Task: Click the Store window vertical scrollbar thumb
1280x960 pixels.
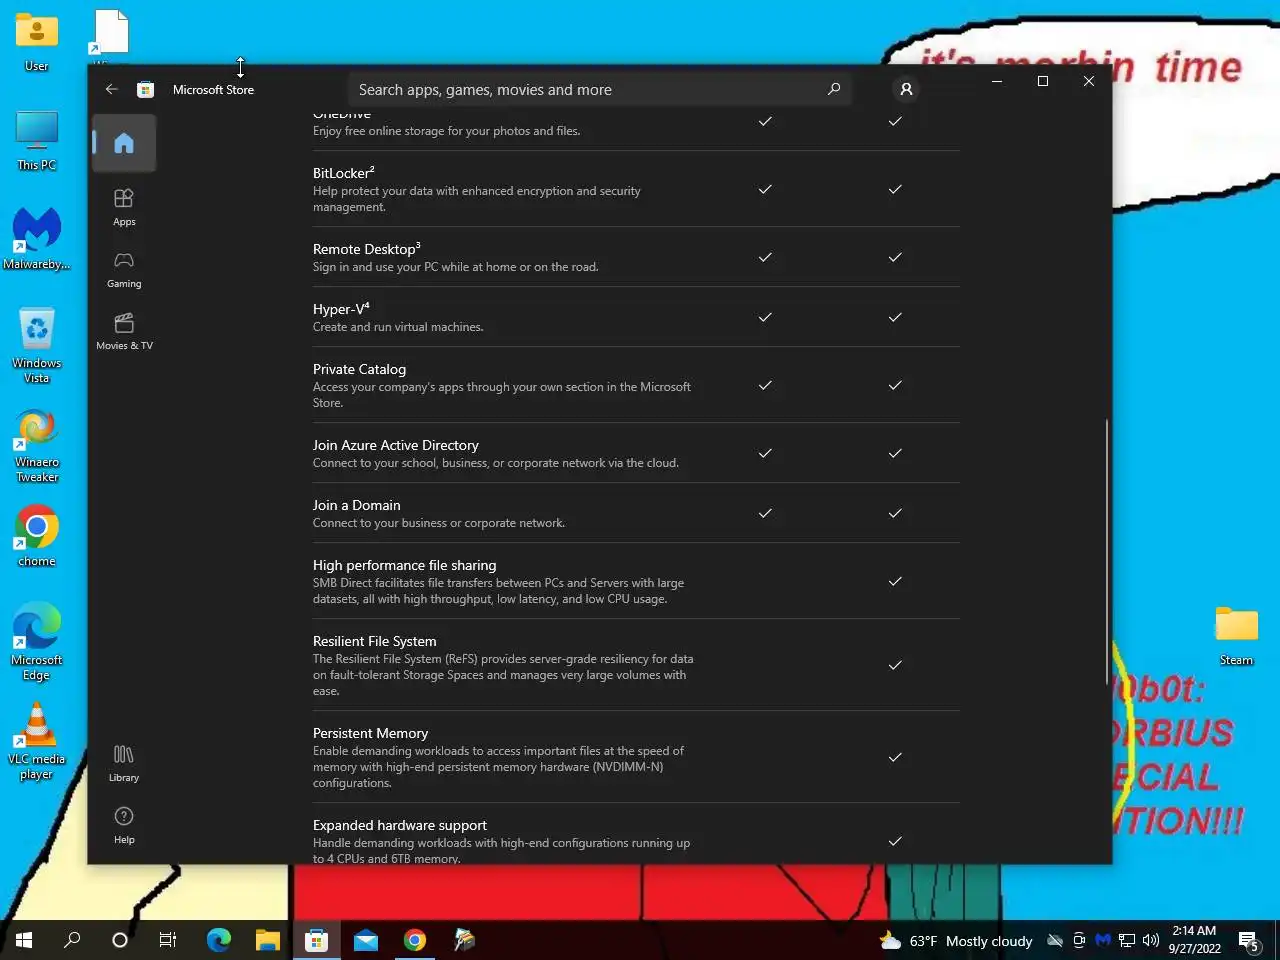Action: [x=1107, y=550]
